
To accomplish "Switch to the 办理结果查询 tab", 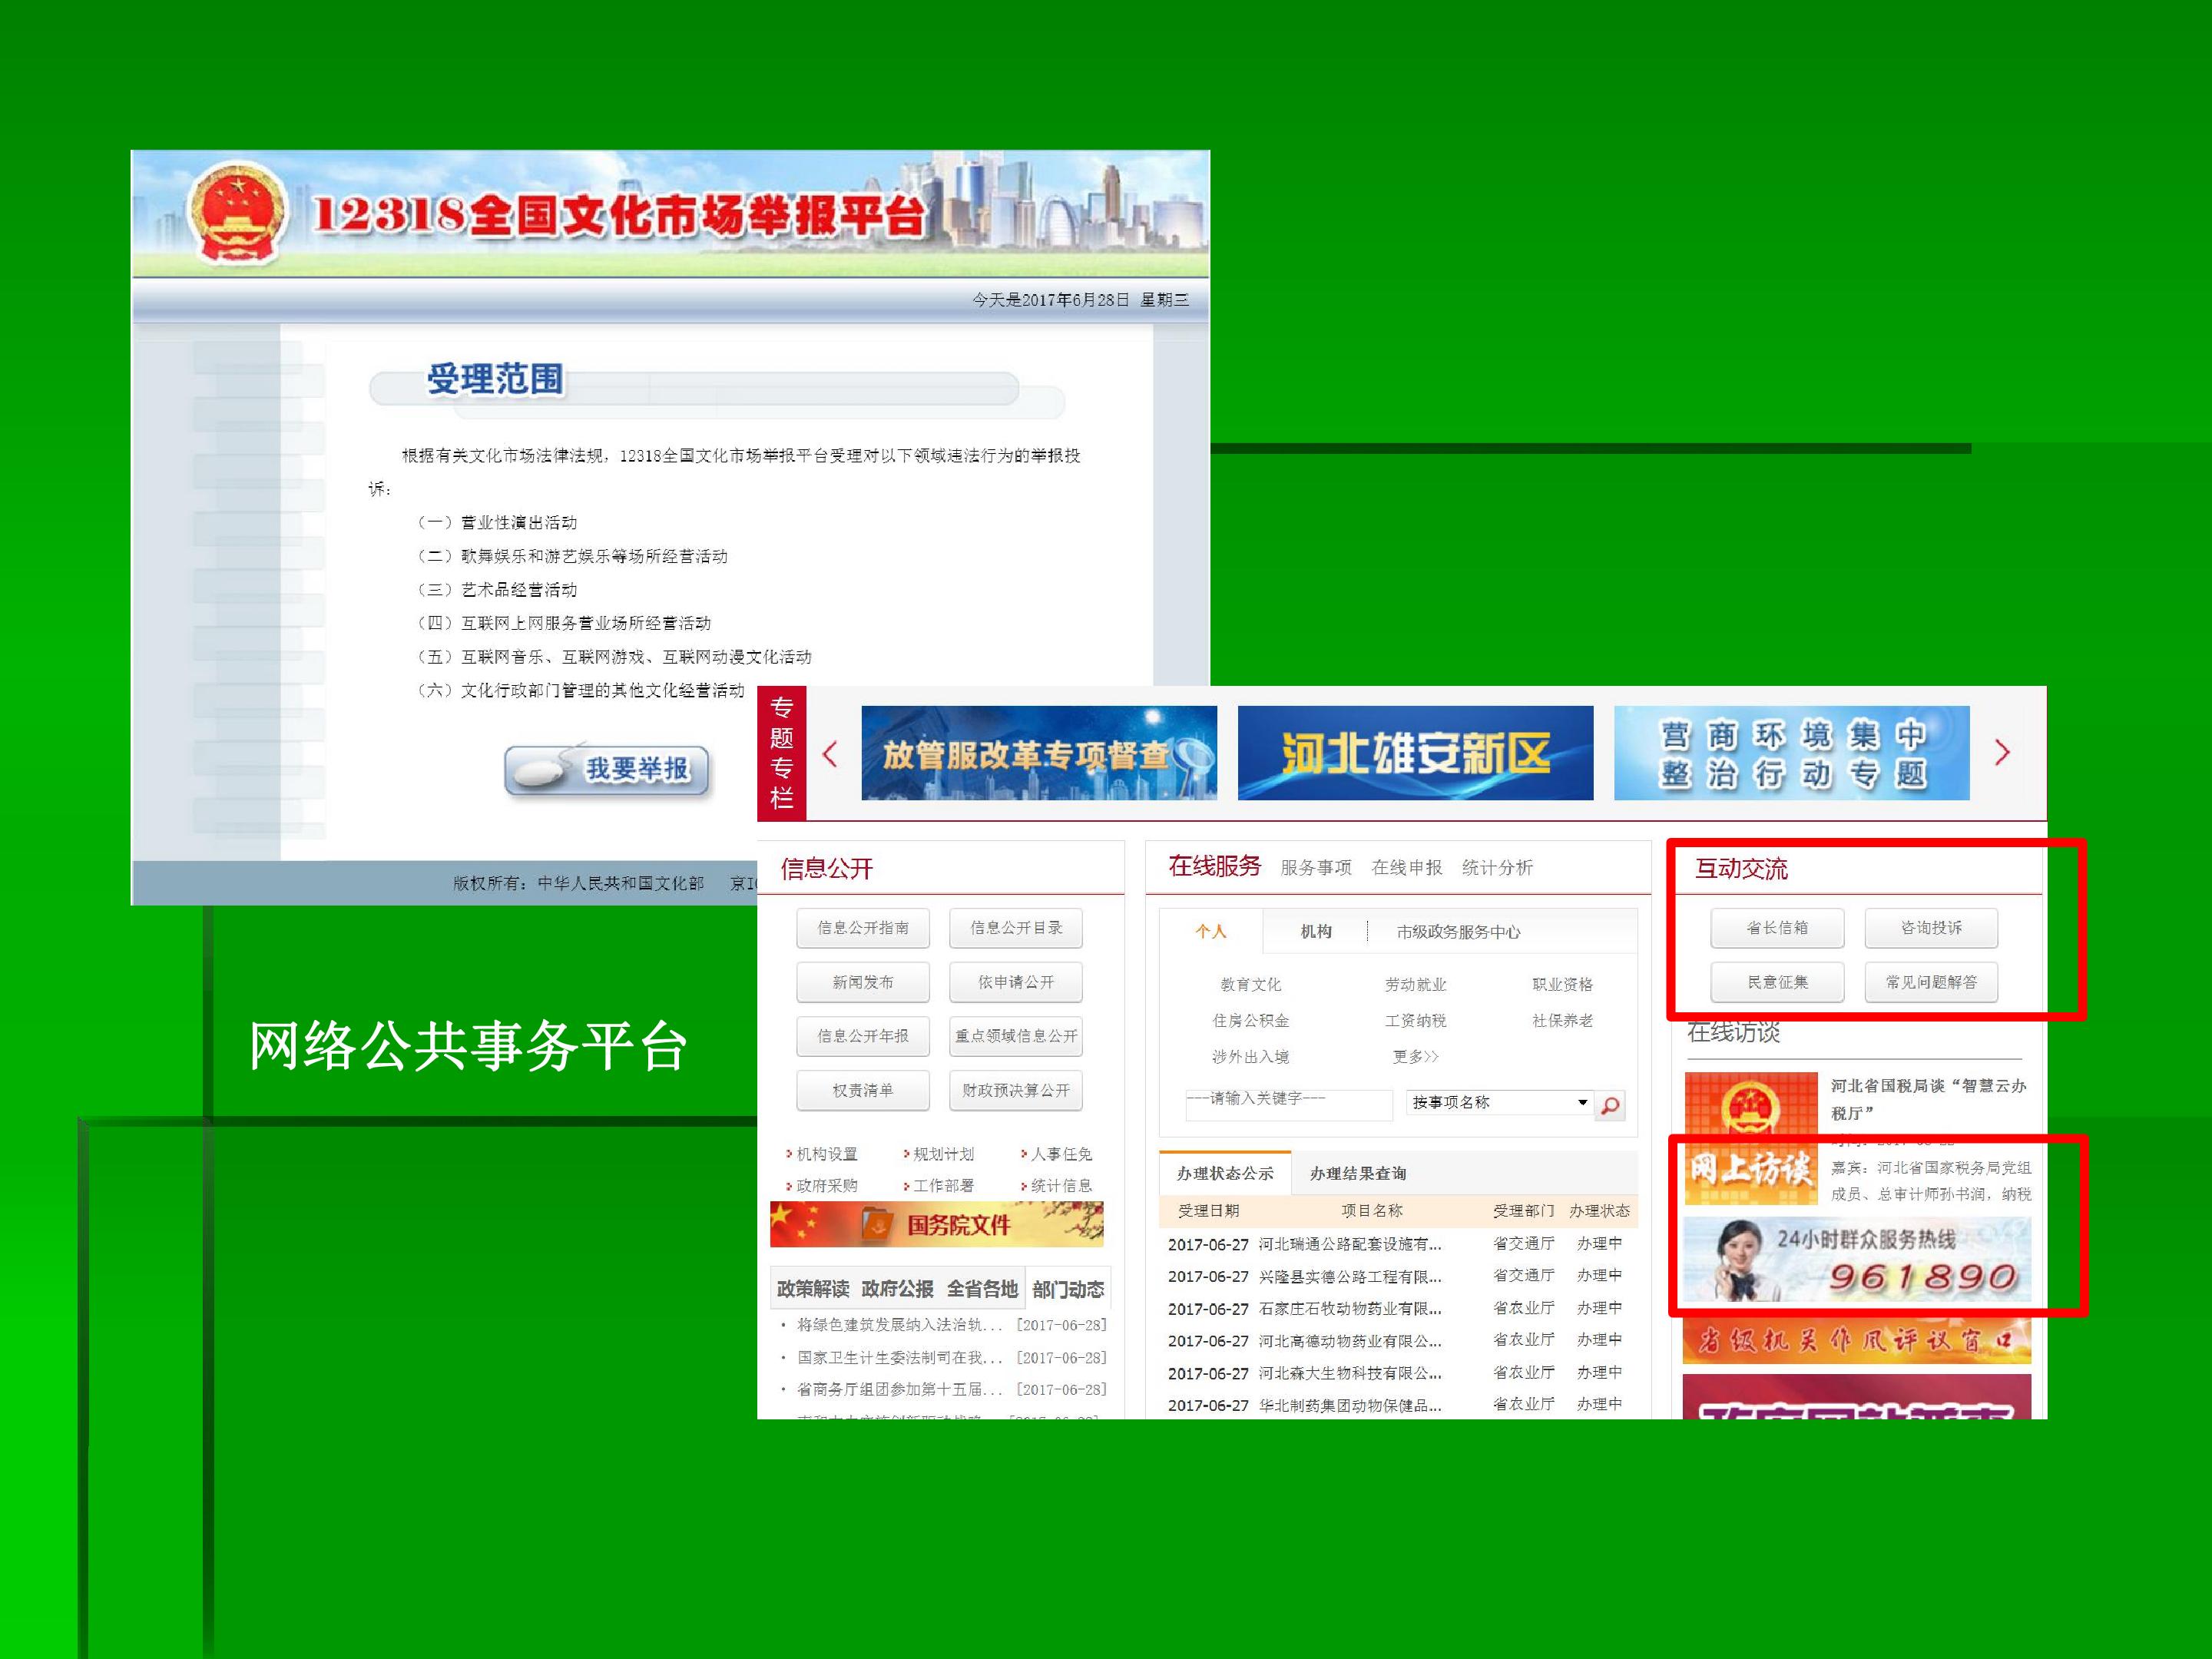I will pyautogui.click(x=1357, y=1173).
